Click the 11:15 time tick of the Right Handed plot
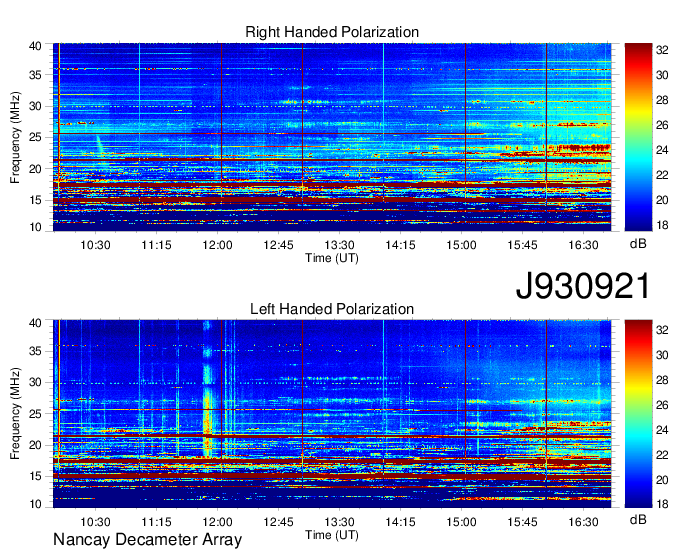Image resolution: width=680 pixels, height=552 pixels. click(157, 245)
